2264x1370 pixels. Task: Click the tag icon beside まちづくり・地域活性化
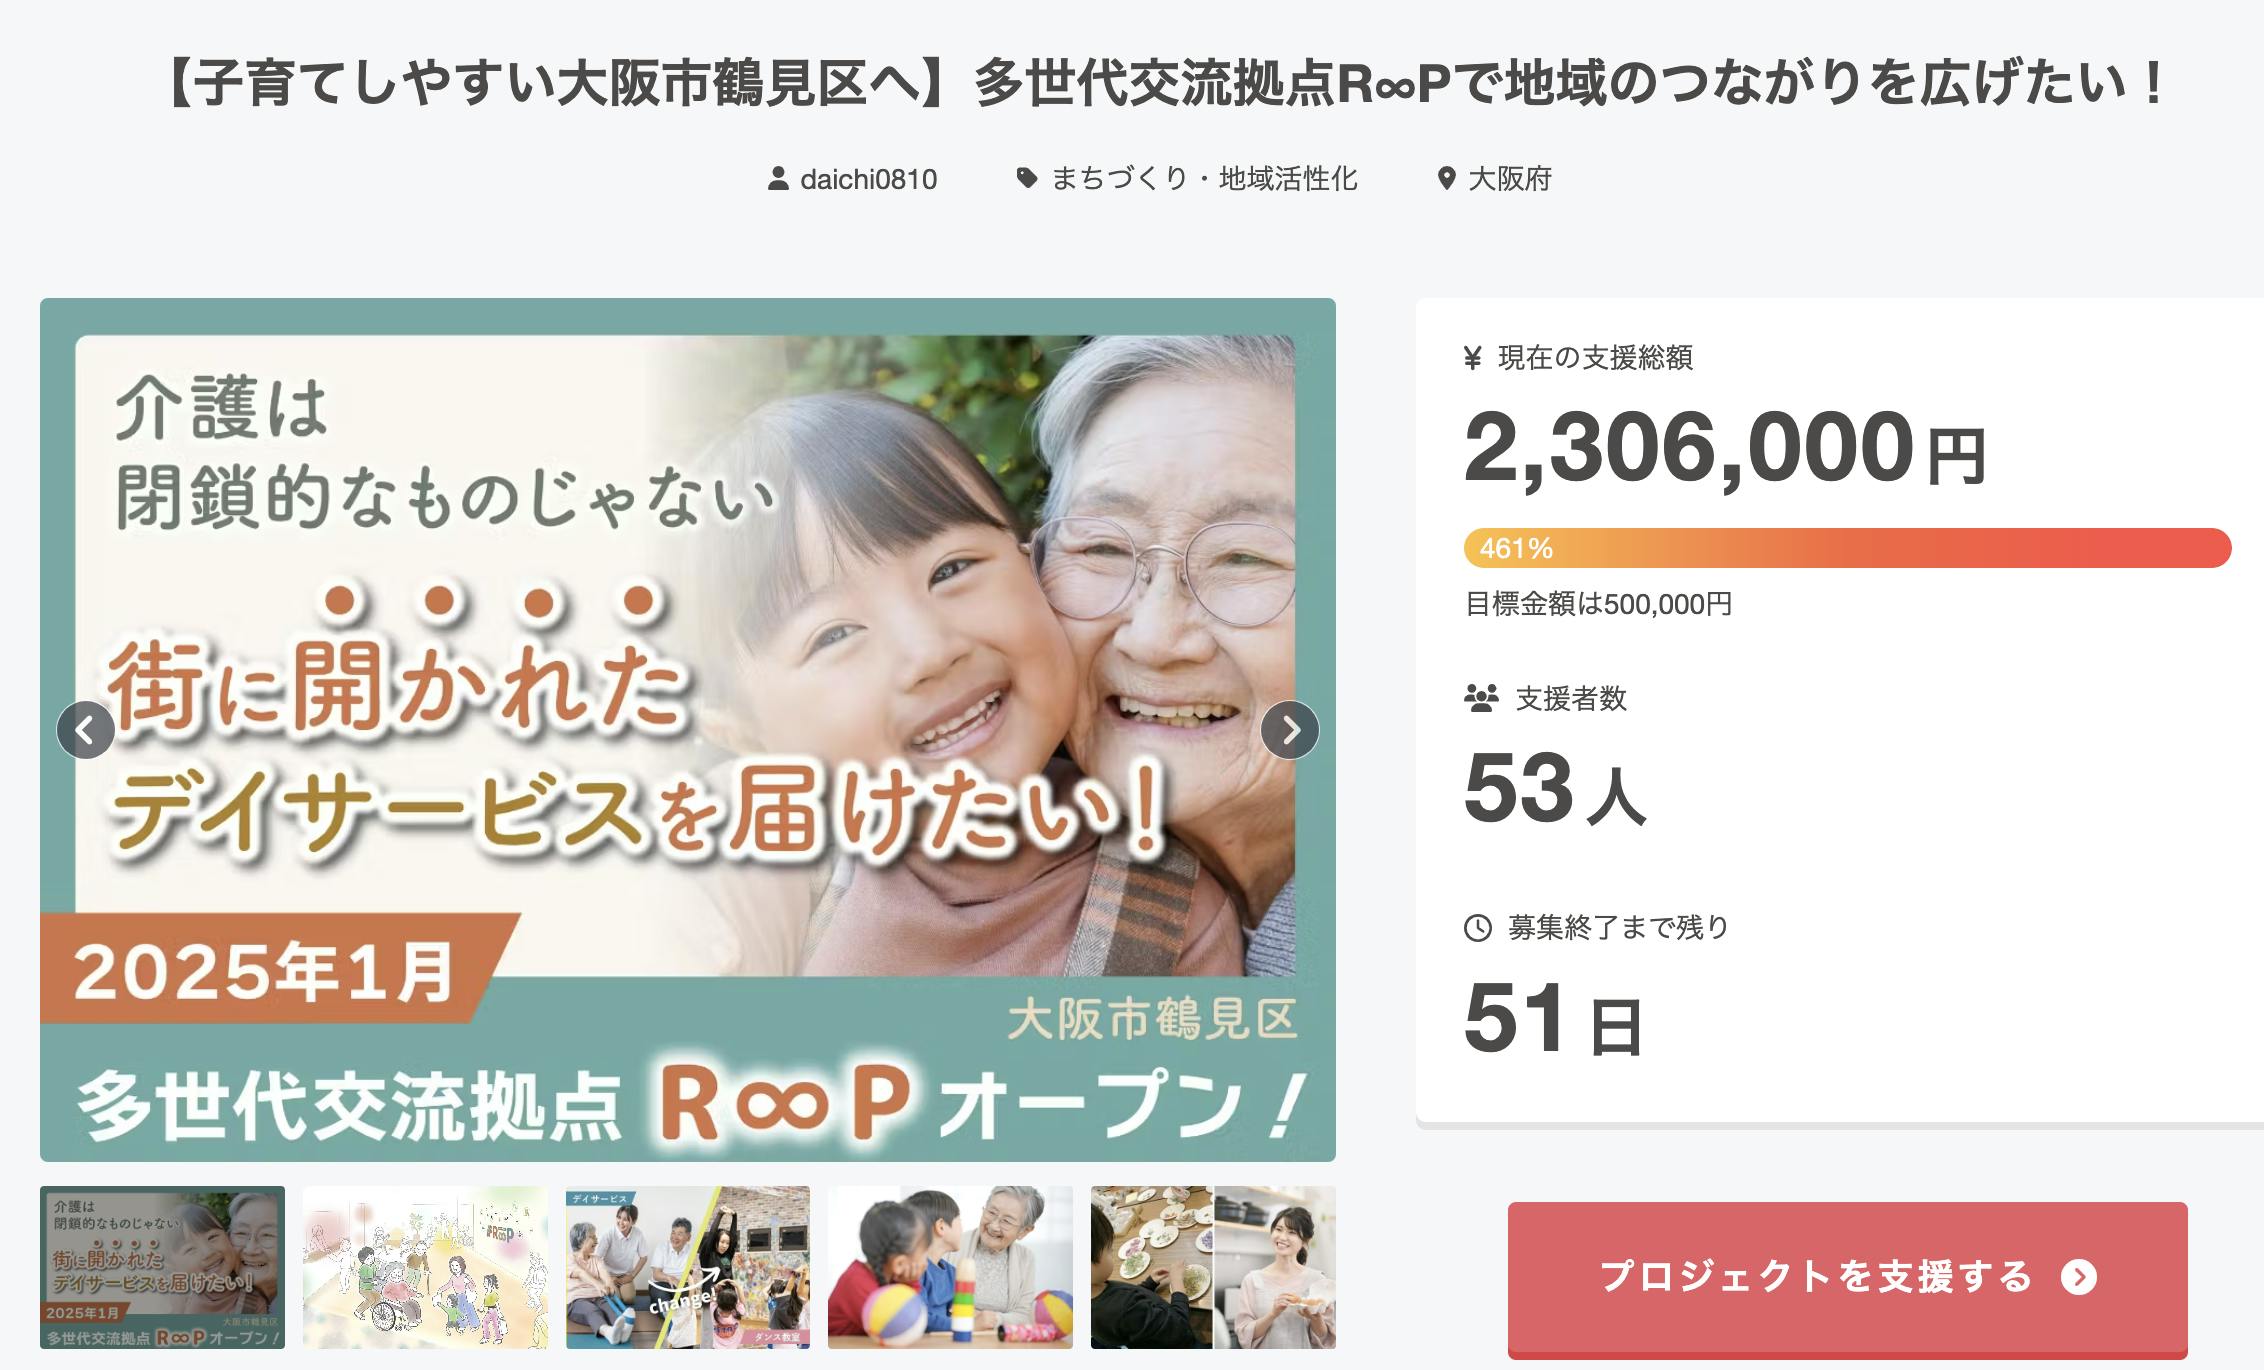(1026, 178)
